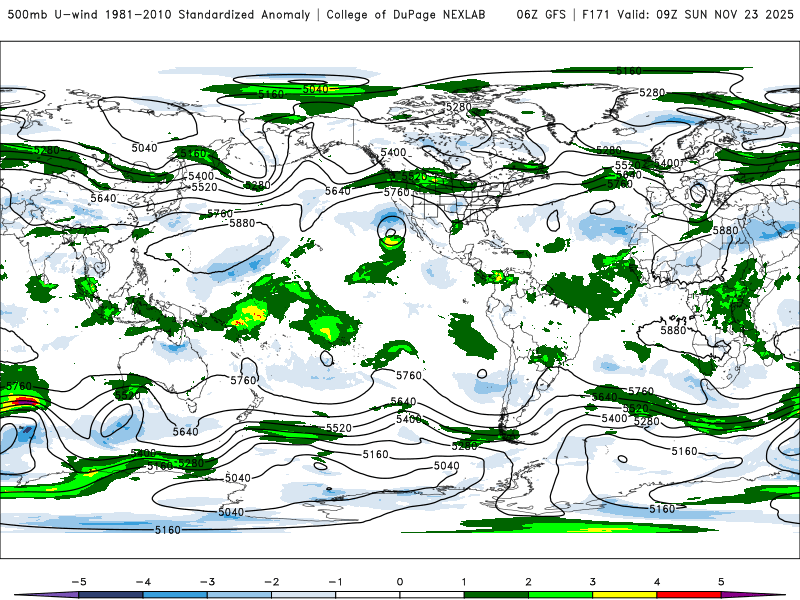Screen dimensions: 800x600
Task: Select the -3 label on the color scale
Action: (x=207, y=582)
